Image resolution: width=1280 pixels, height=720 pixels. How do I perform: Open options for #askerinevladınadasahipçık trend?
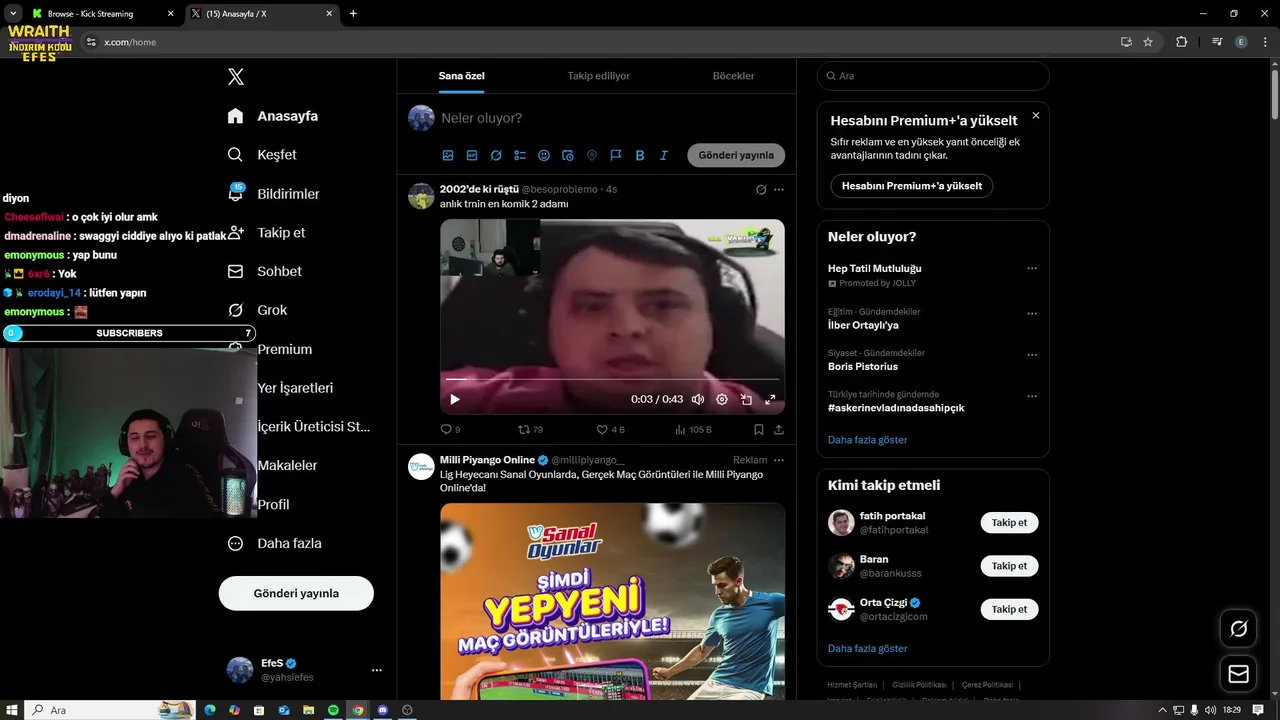coord(1032,396)
